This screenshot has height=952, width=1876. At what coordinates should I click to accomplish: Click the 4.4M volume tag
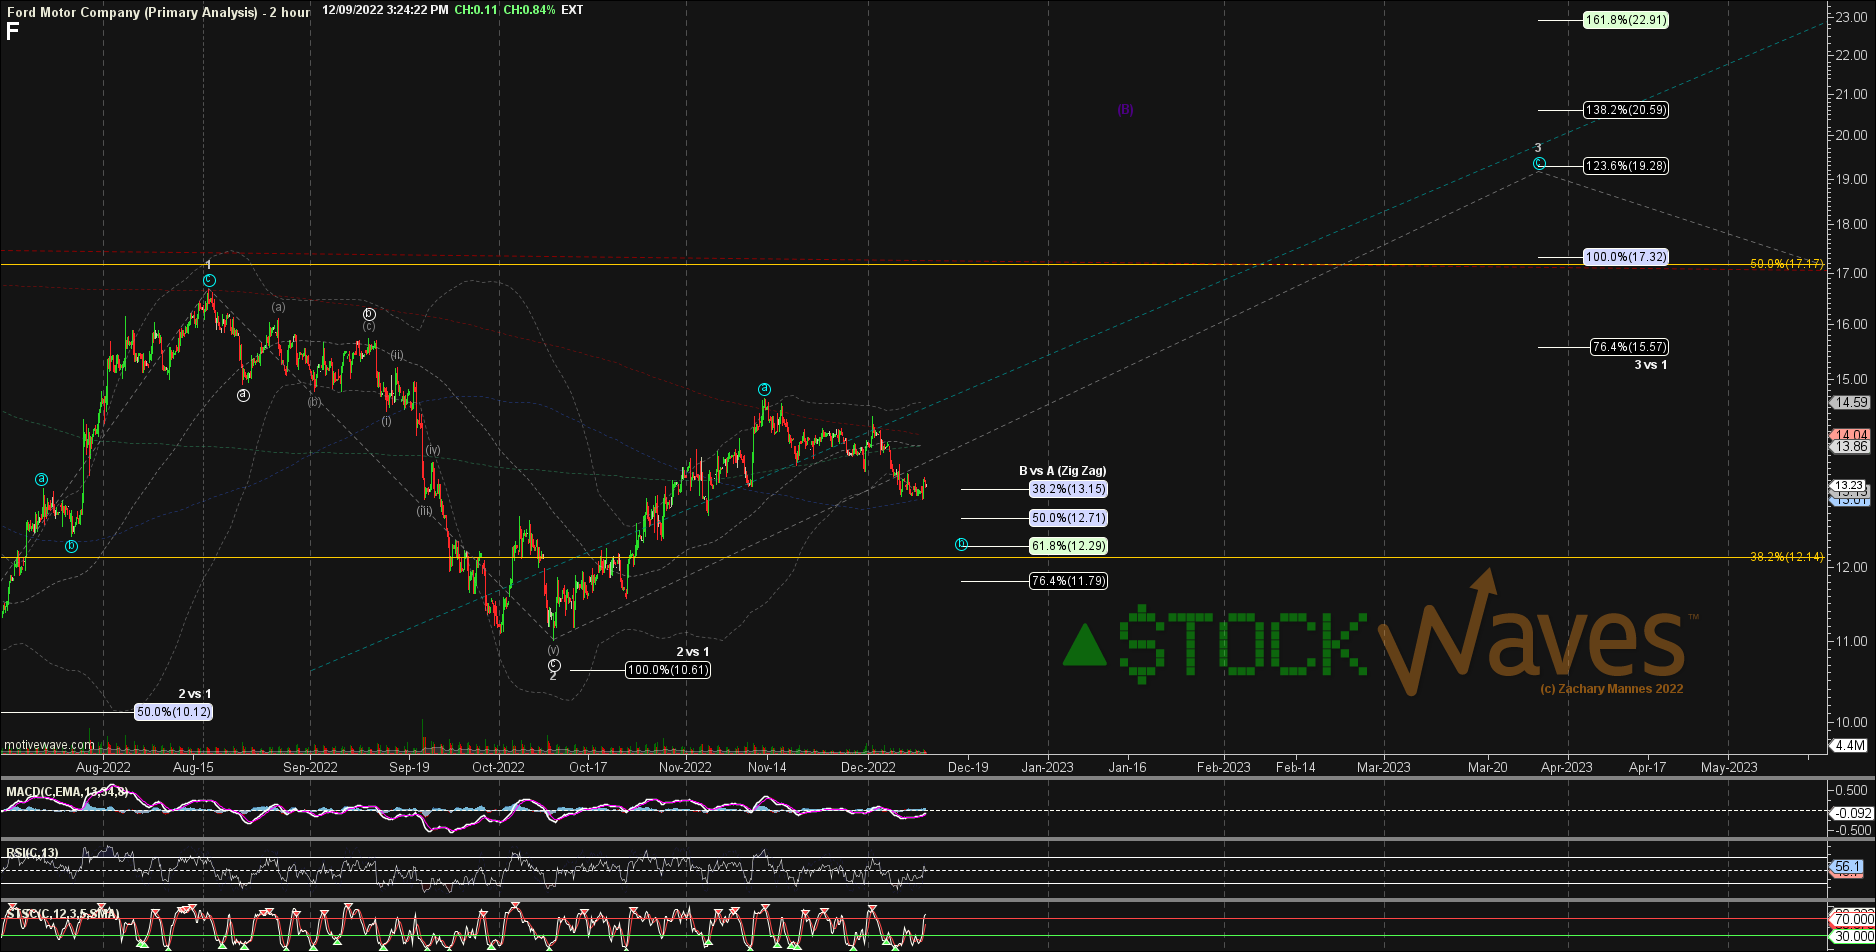click(1851, 745)
